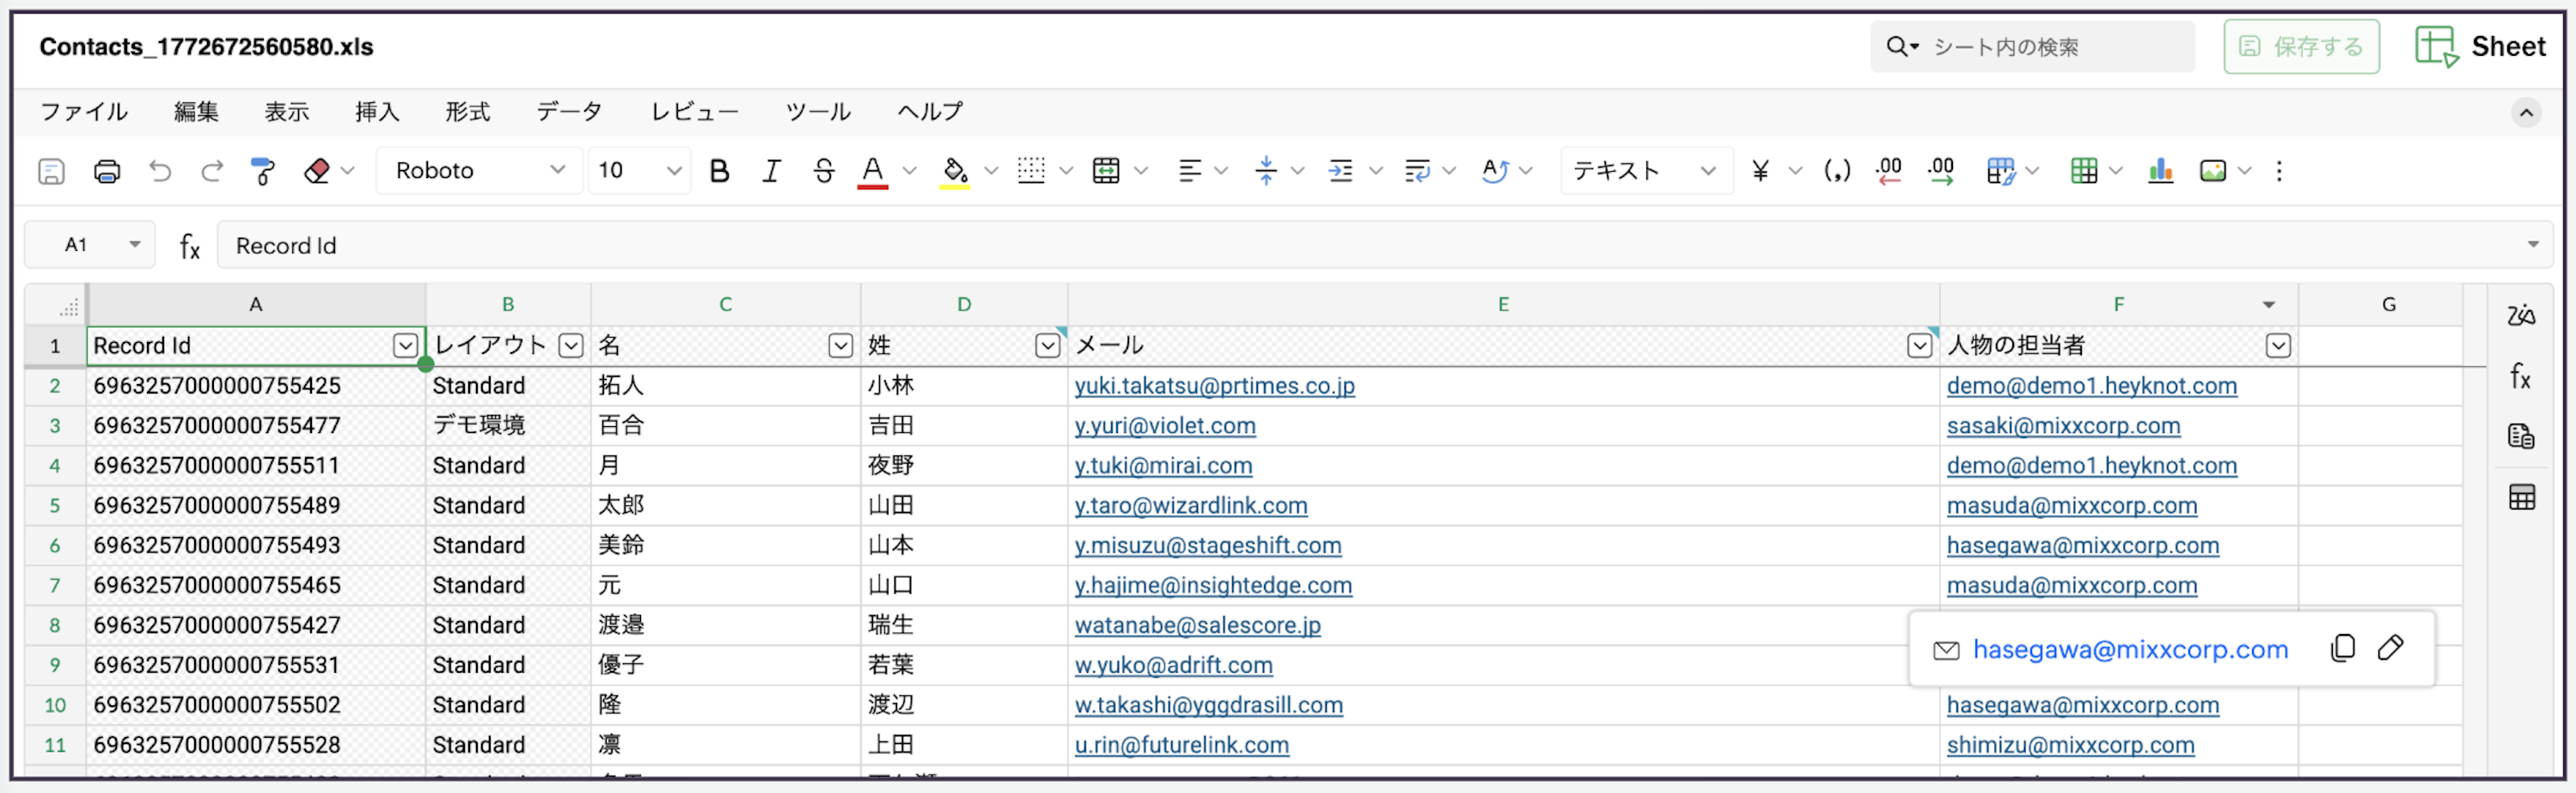Open the メール column filter
2576x793 pixels.
(x=1920, y=346)
